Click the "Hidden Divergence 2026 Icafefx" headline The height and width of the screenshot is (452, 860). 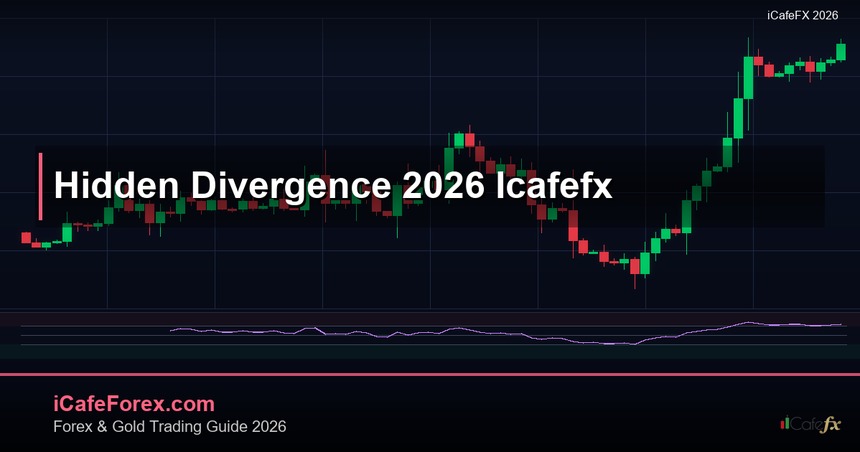click(x=332, y=185)
